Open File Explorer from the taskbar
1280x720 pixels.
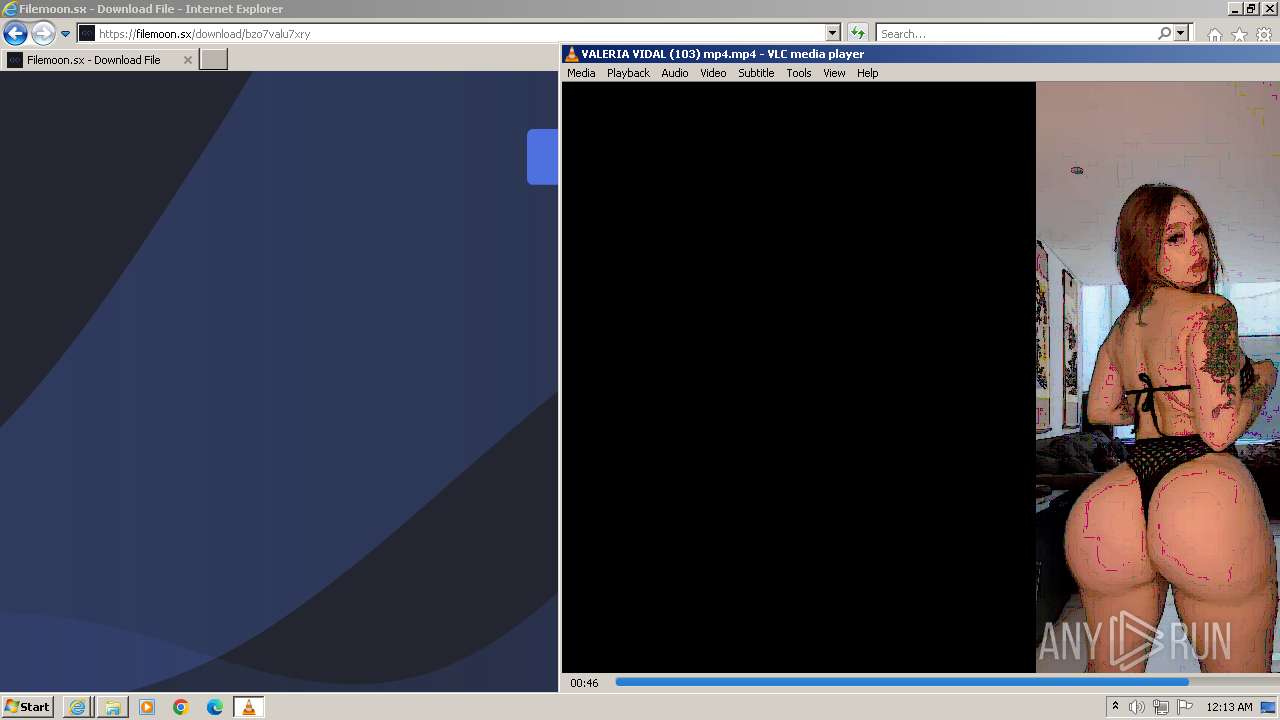click(112, 707)
